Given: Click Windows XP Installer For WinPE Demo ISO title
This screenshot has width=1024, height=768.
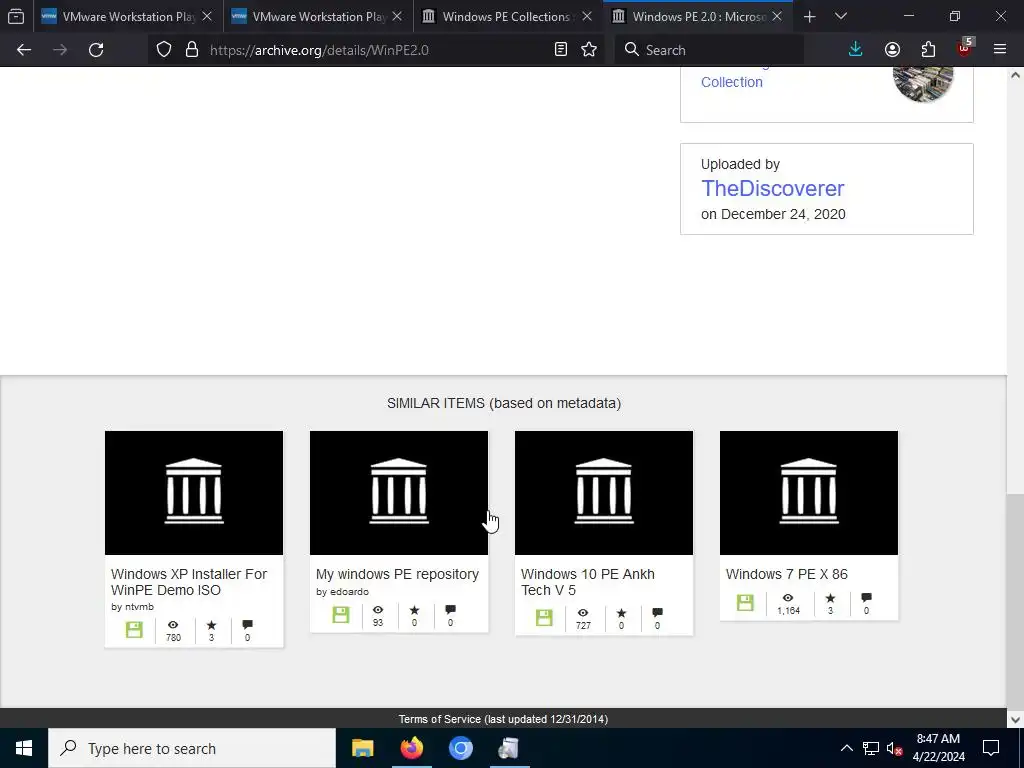Looking at the screenshot, I should (189, 582).
